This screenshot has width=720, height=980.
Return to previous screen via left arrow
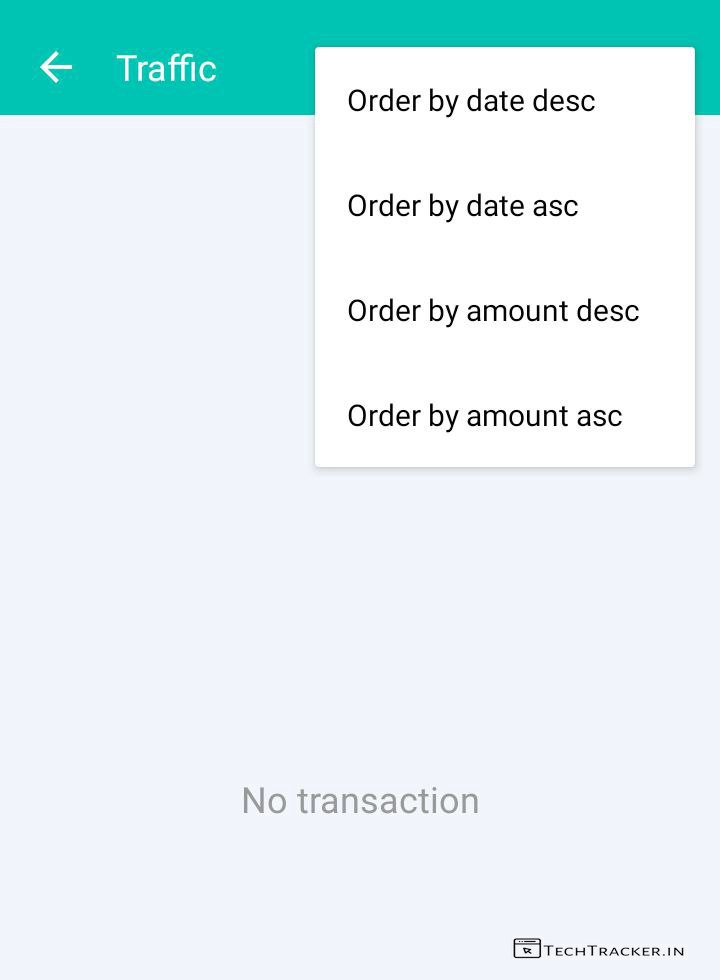56,68
